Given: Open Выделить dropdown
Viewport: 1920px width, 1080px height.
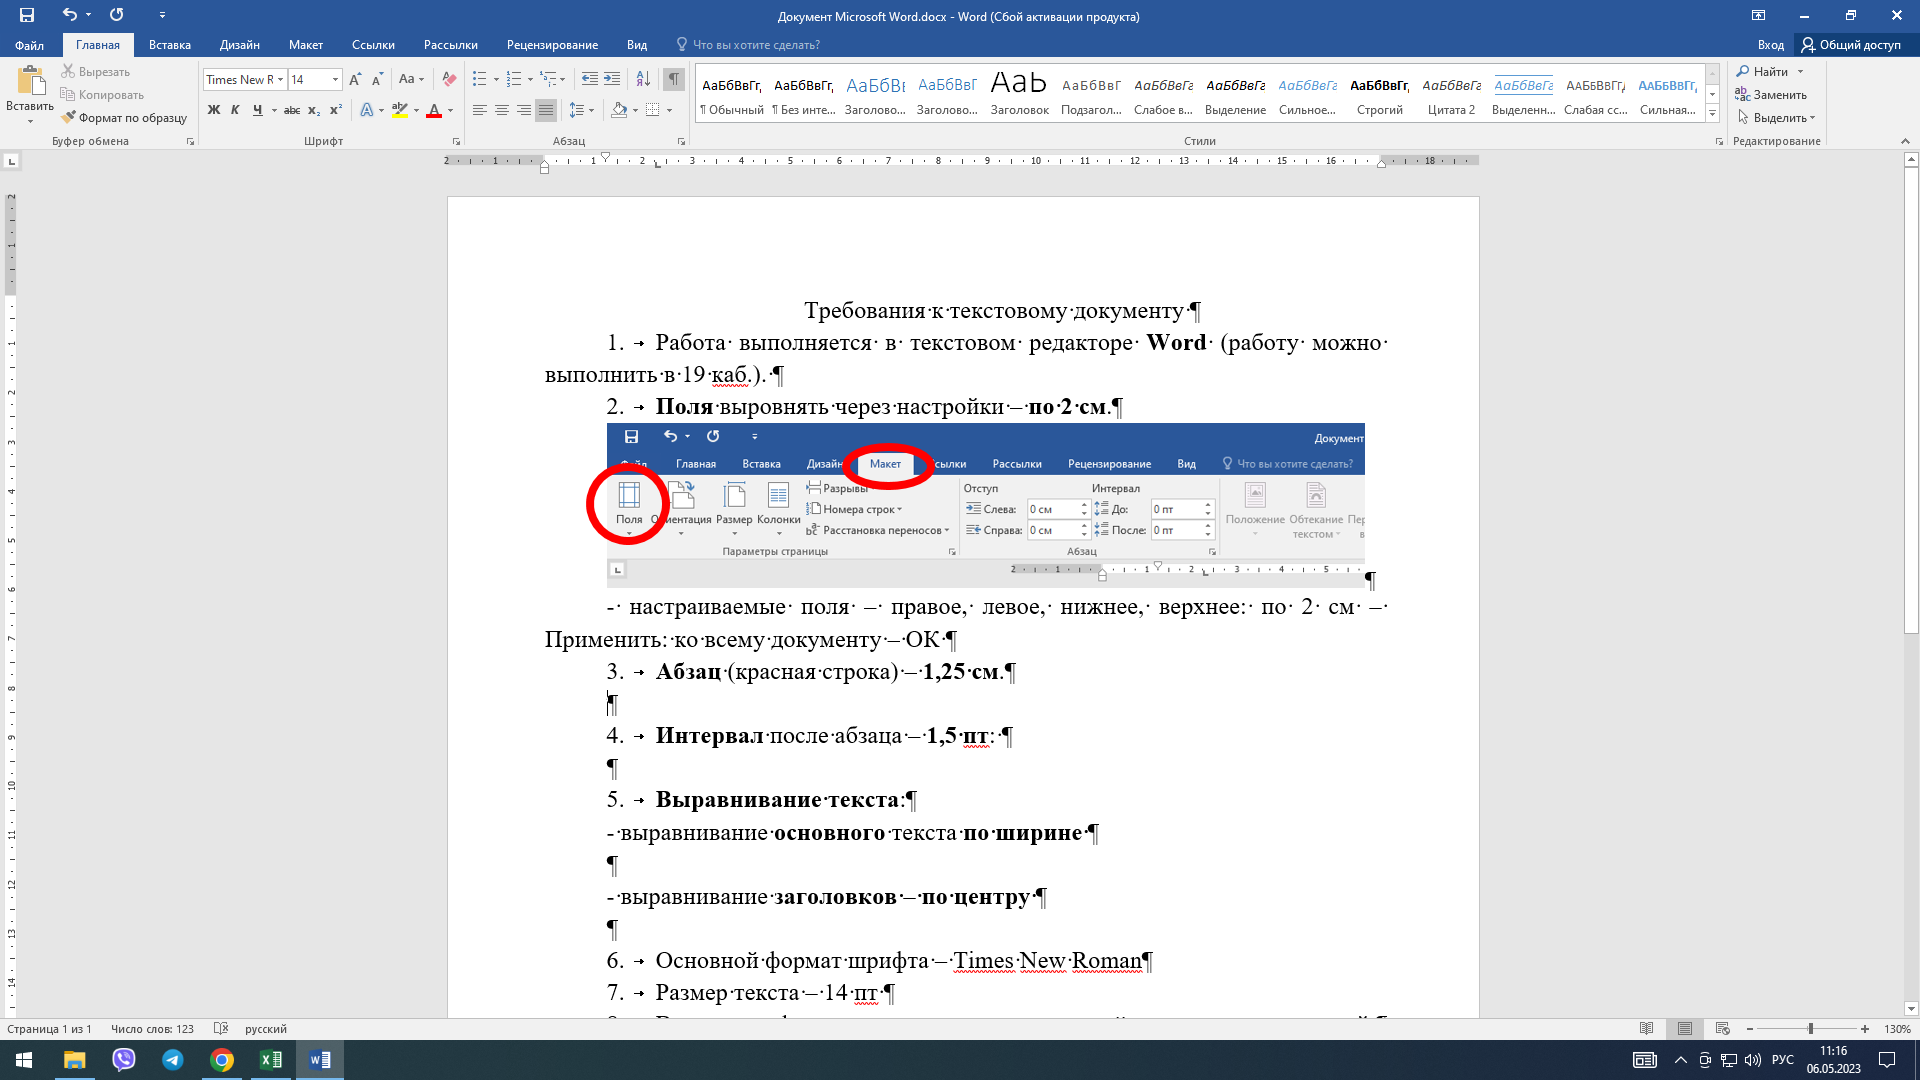Looking at the screenshot, I should pos(1776,117).
